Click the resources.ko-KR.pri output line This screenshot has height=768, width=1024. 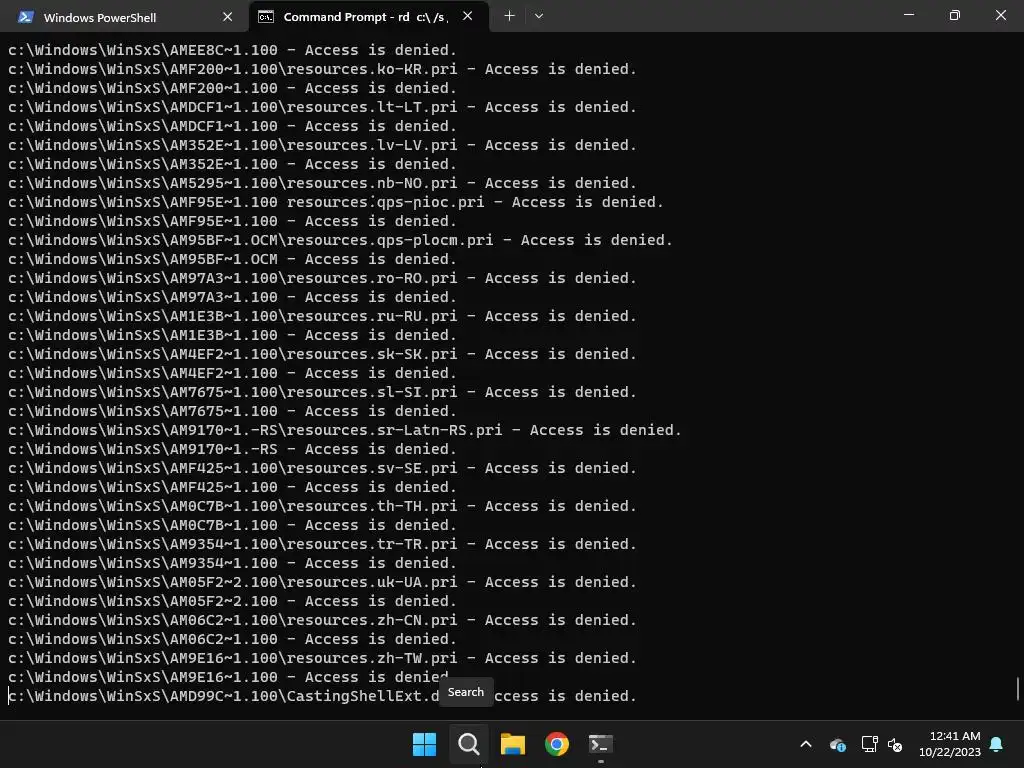(x=322, y=69)
